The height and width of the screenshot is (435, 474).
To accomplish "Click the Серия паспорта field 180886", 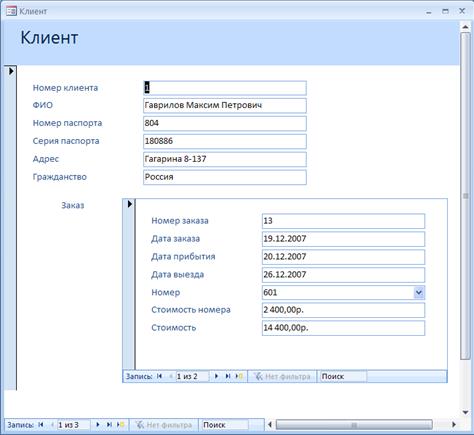I will click(225, 141).
